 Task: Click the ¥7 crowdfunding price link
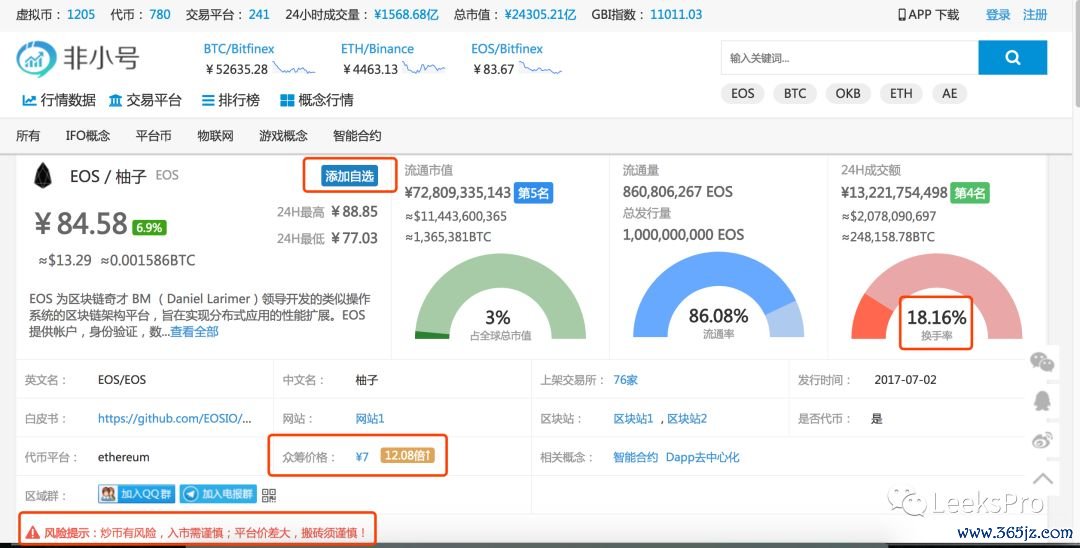362,456
